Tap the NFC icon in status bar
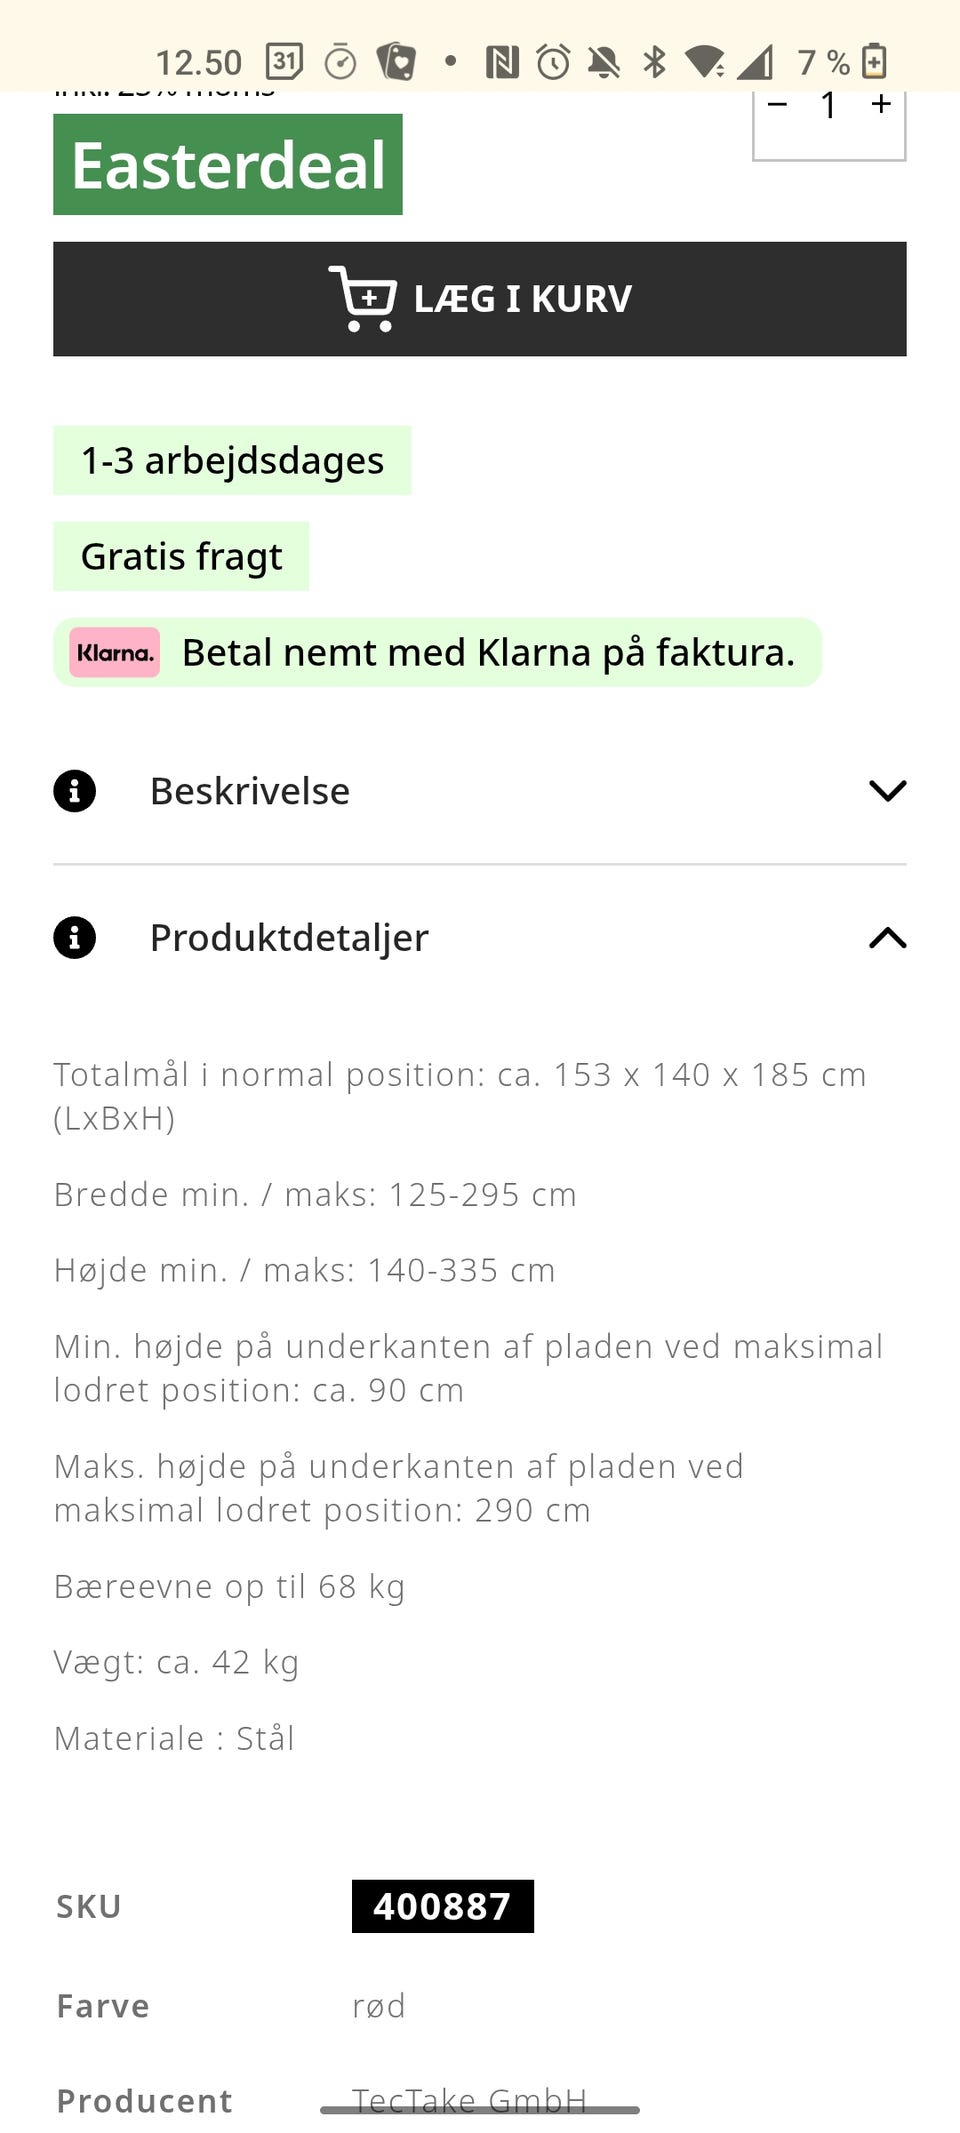Screen dimensions: 960x2133 point(502,62)
